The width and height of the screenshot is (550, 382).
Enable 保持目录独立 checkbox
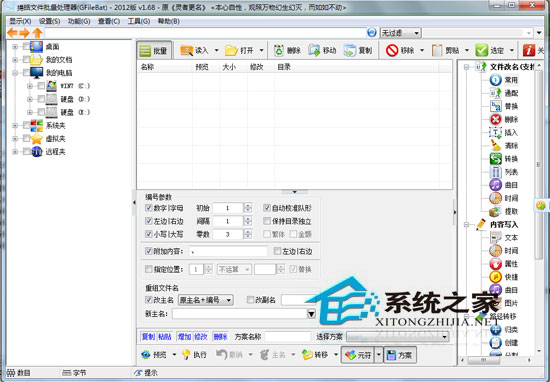(x=267, y=221)
